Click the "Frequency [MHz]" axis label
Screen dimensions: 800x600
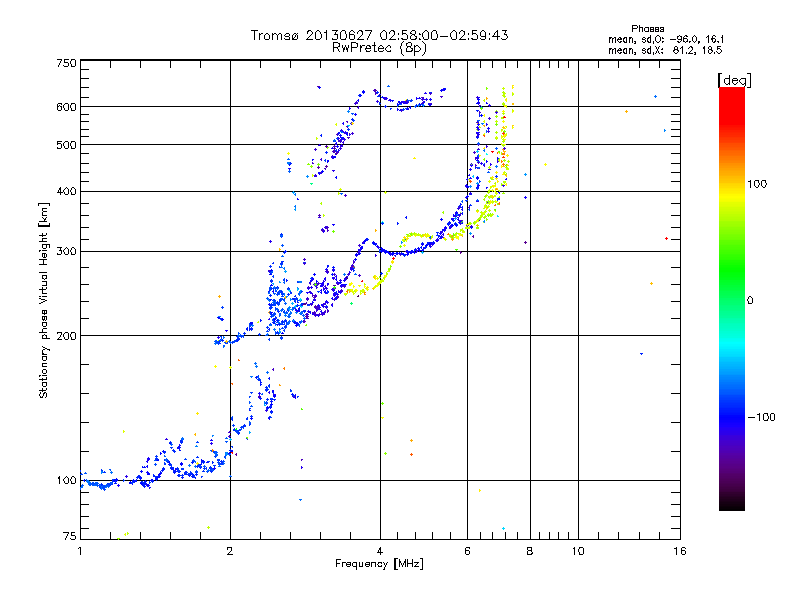coord(379,564)
